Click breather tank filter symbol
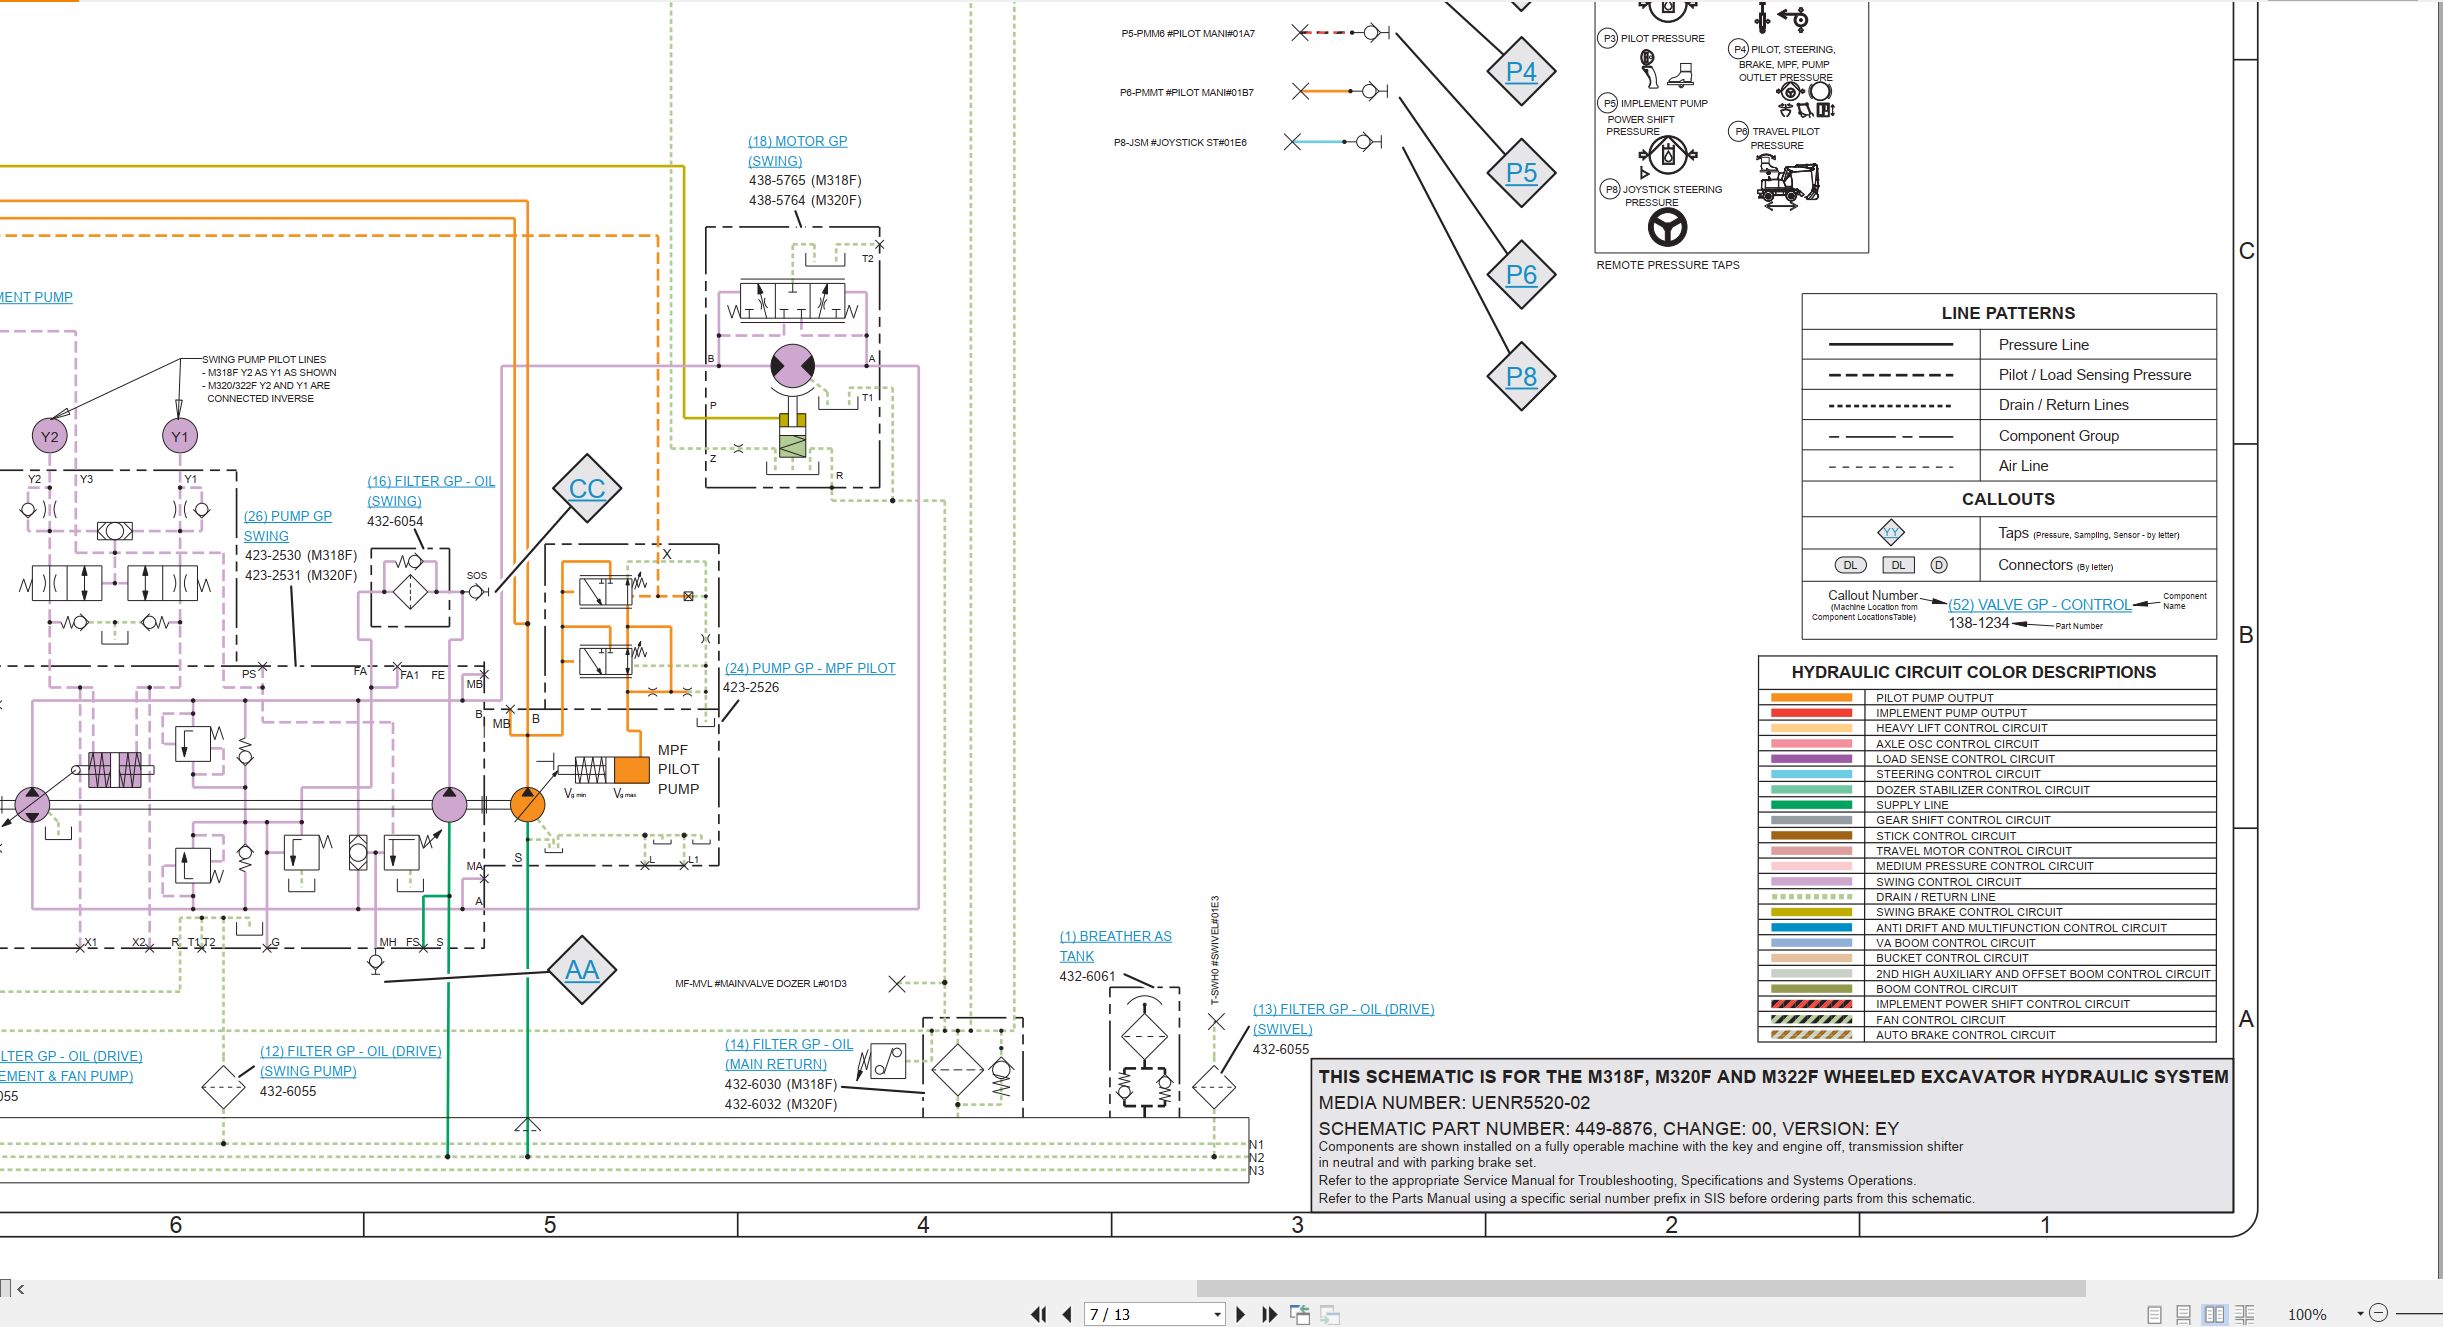2443x1327 pixels. click(x=1144, y=1037)
